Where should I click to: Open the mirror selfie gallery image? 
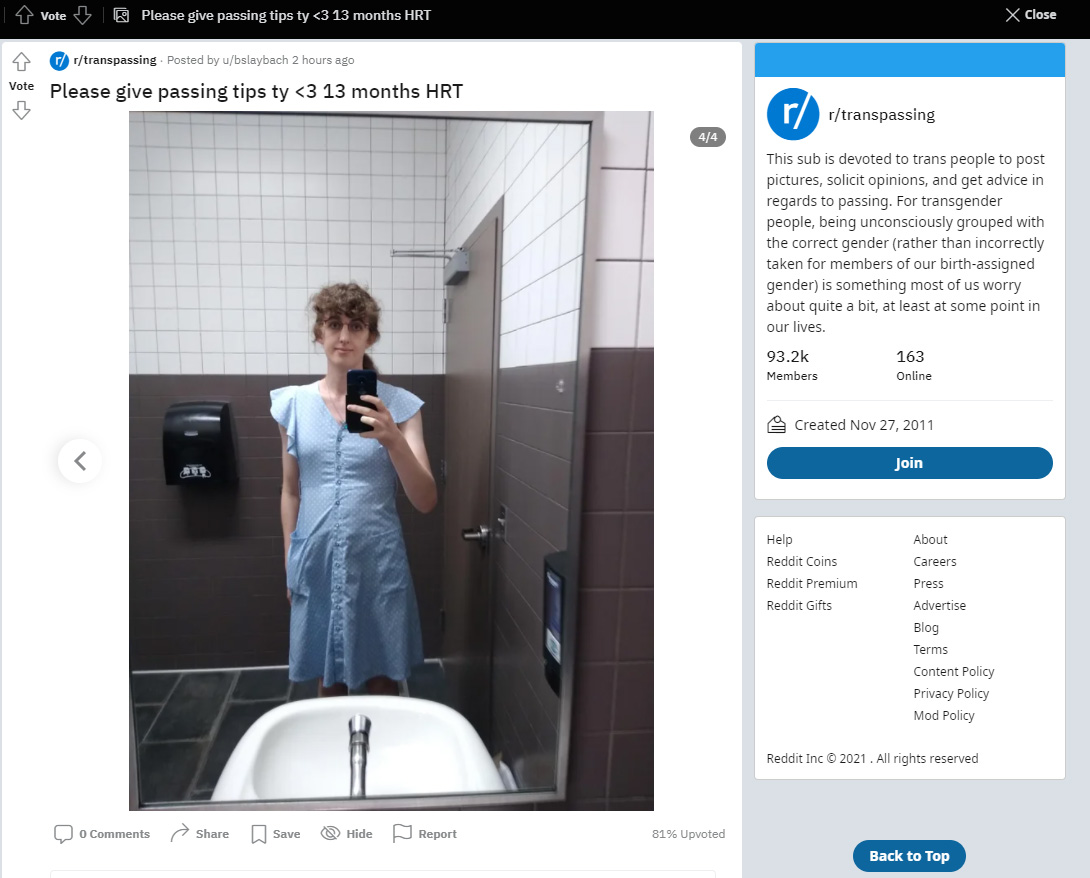391,461
